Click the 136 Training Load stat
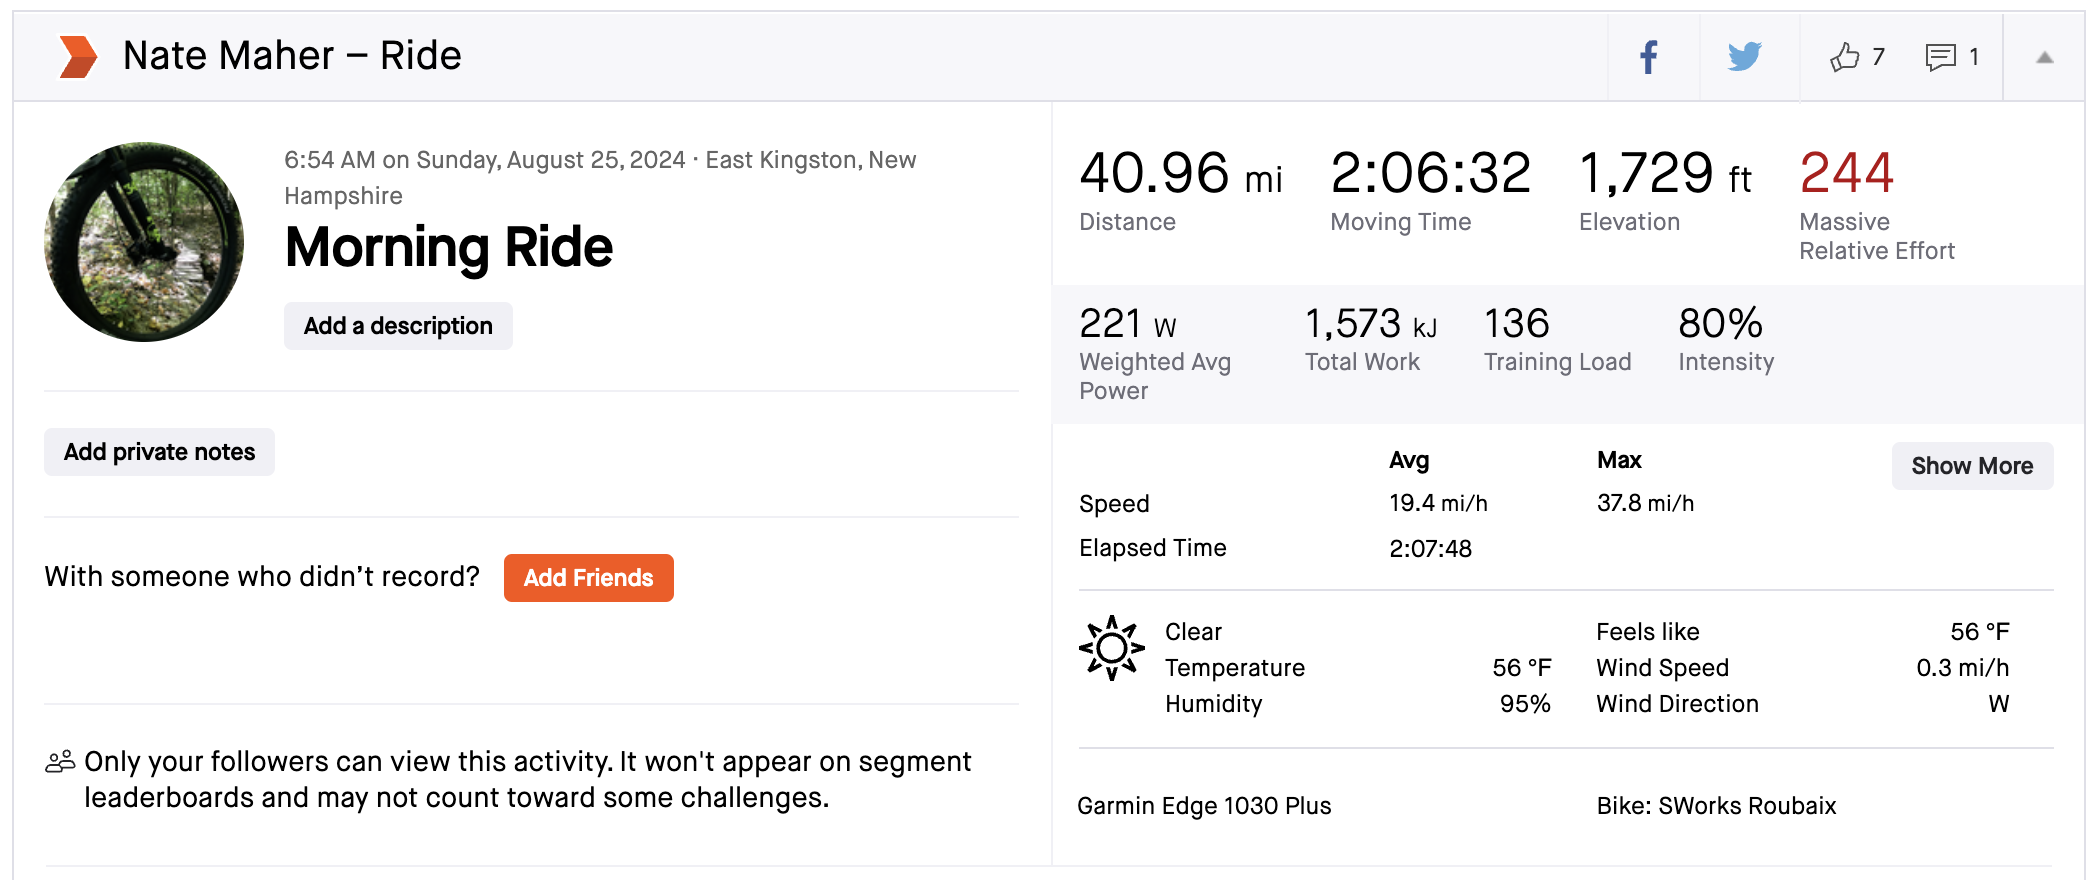Viewport: 2098px width, 880px height. [x=1516, y=324]
